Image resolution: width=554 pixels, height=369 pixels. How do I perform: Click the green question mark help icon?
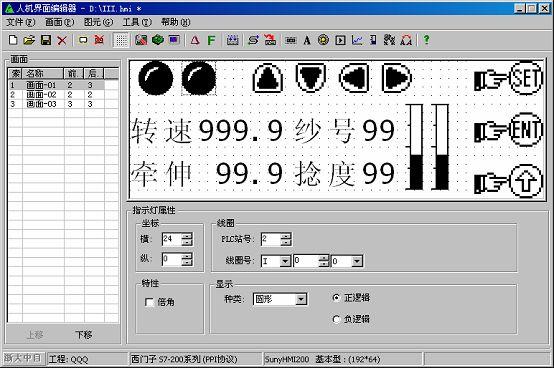pyautogui.click(x=426, y=40)
